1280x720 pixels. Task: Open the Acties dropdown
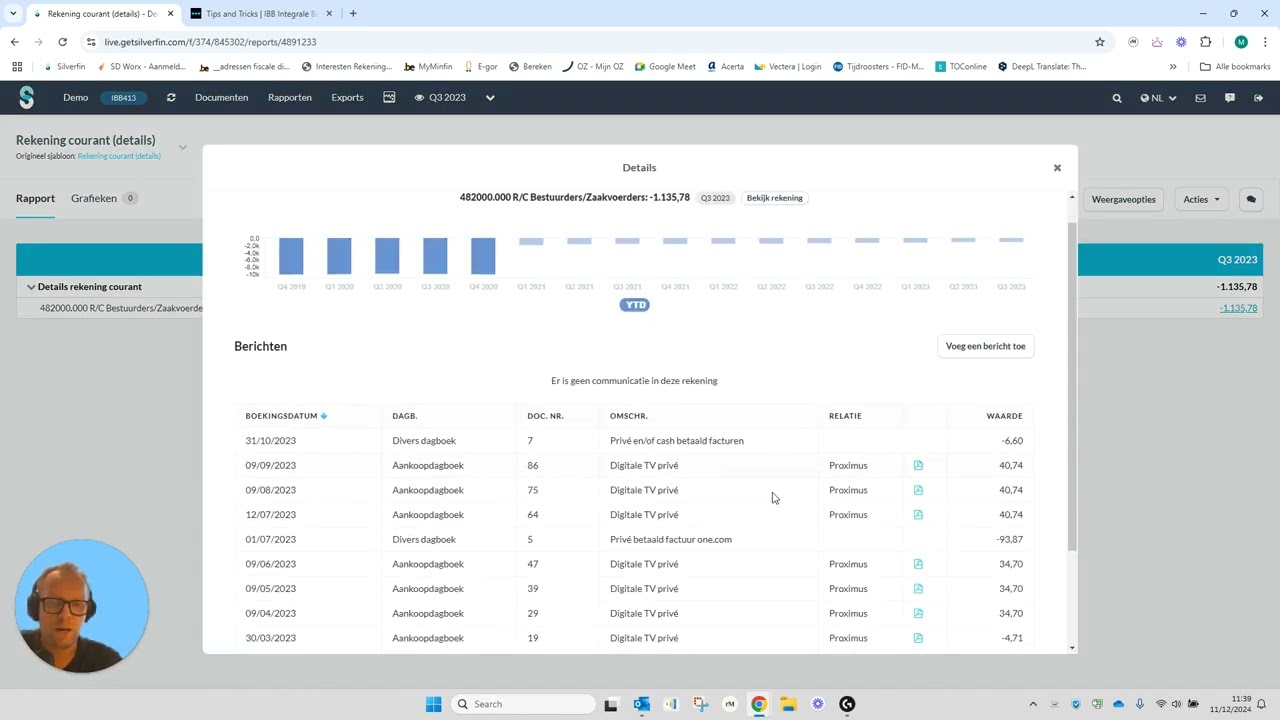(1201, 199)
